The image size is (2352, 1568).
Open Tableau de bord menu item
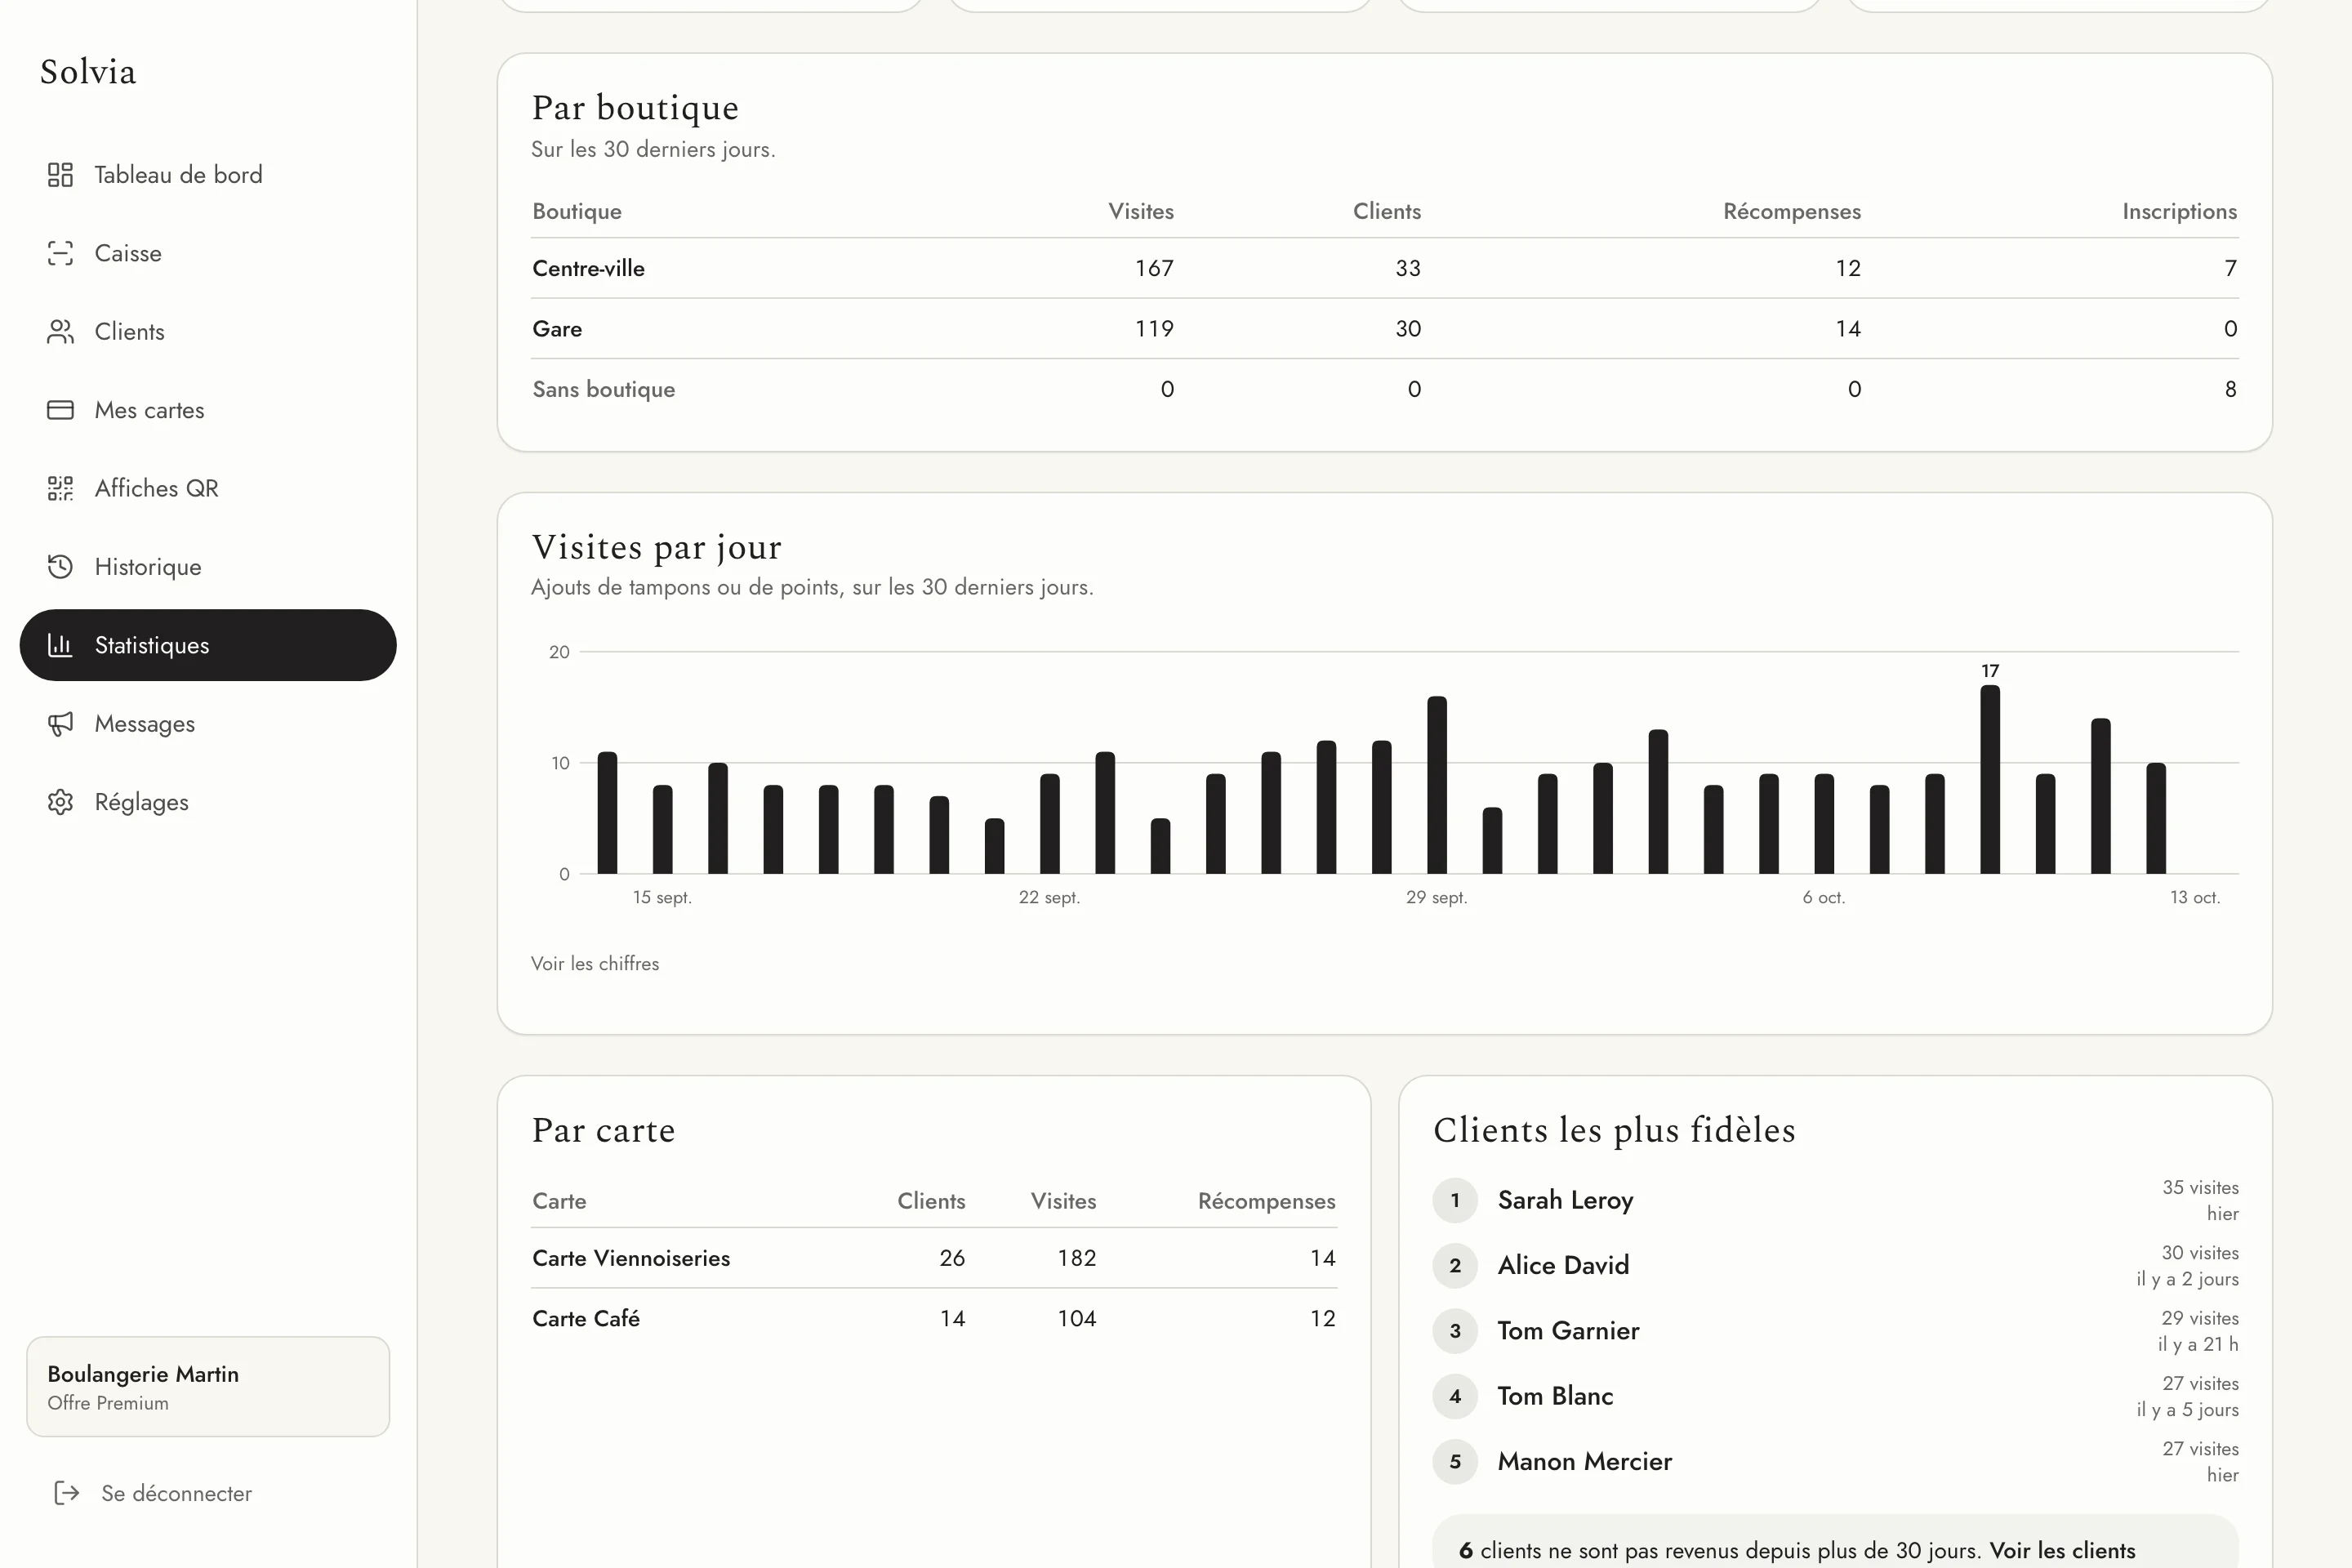tap(208, 175)
